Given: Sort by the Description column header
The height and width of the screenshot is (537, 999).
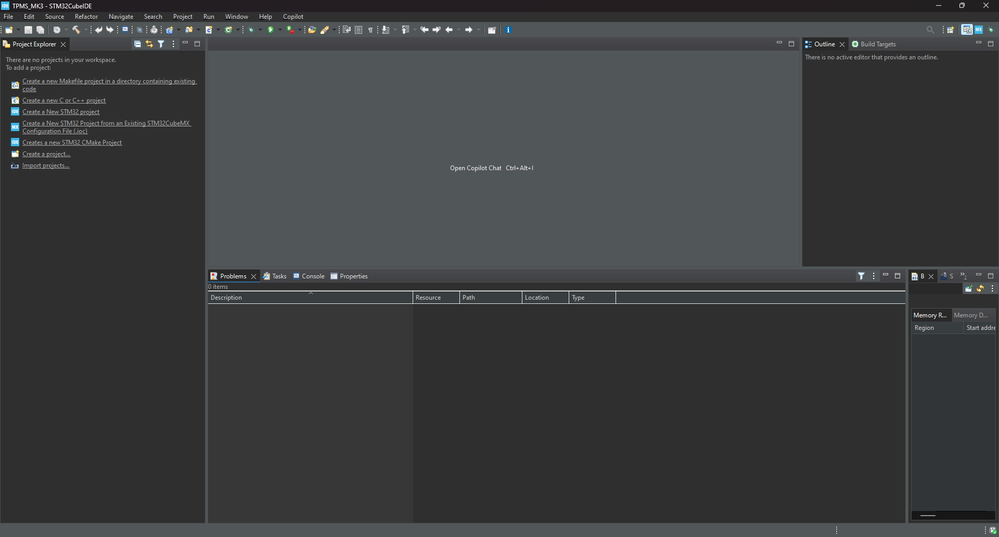Looking at the screenshot, I should click(x=310, y=297).
